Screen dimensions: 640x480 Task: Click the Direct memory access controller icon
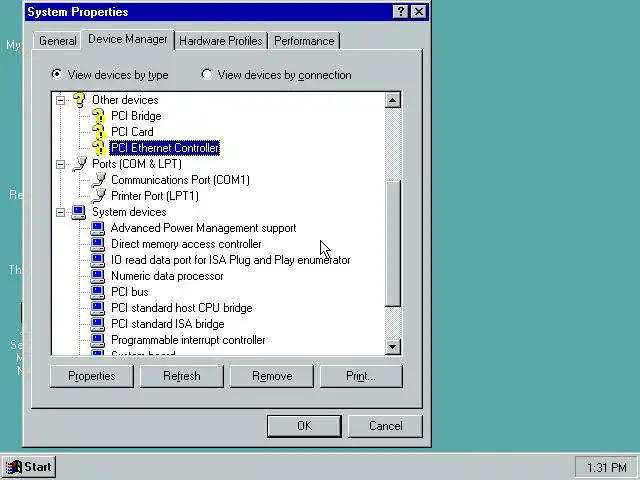point(98,244)
